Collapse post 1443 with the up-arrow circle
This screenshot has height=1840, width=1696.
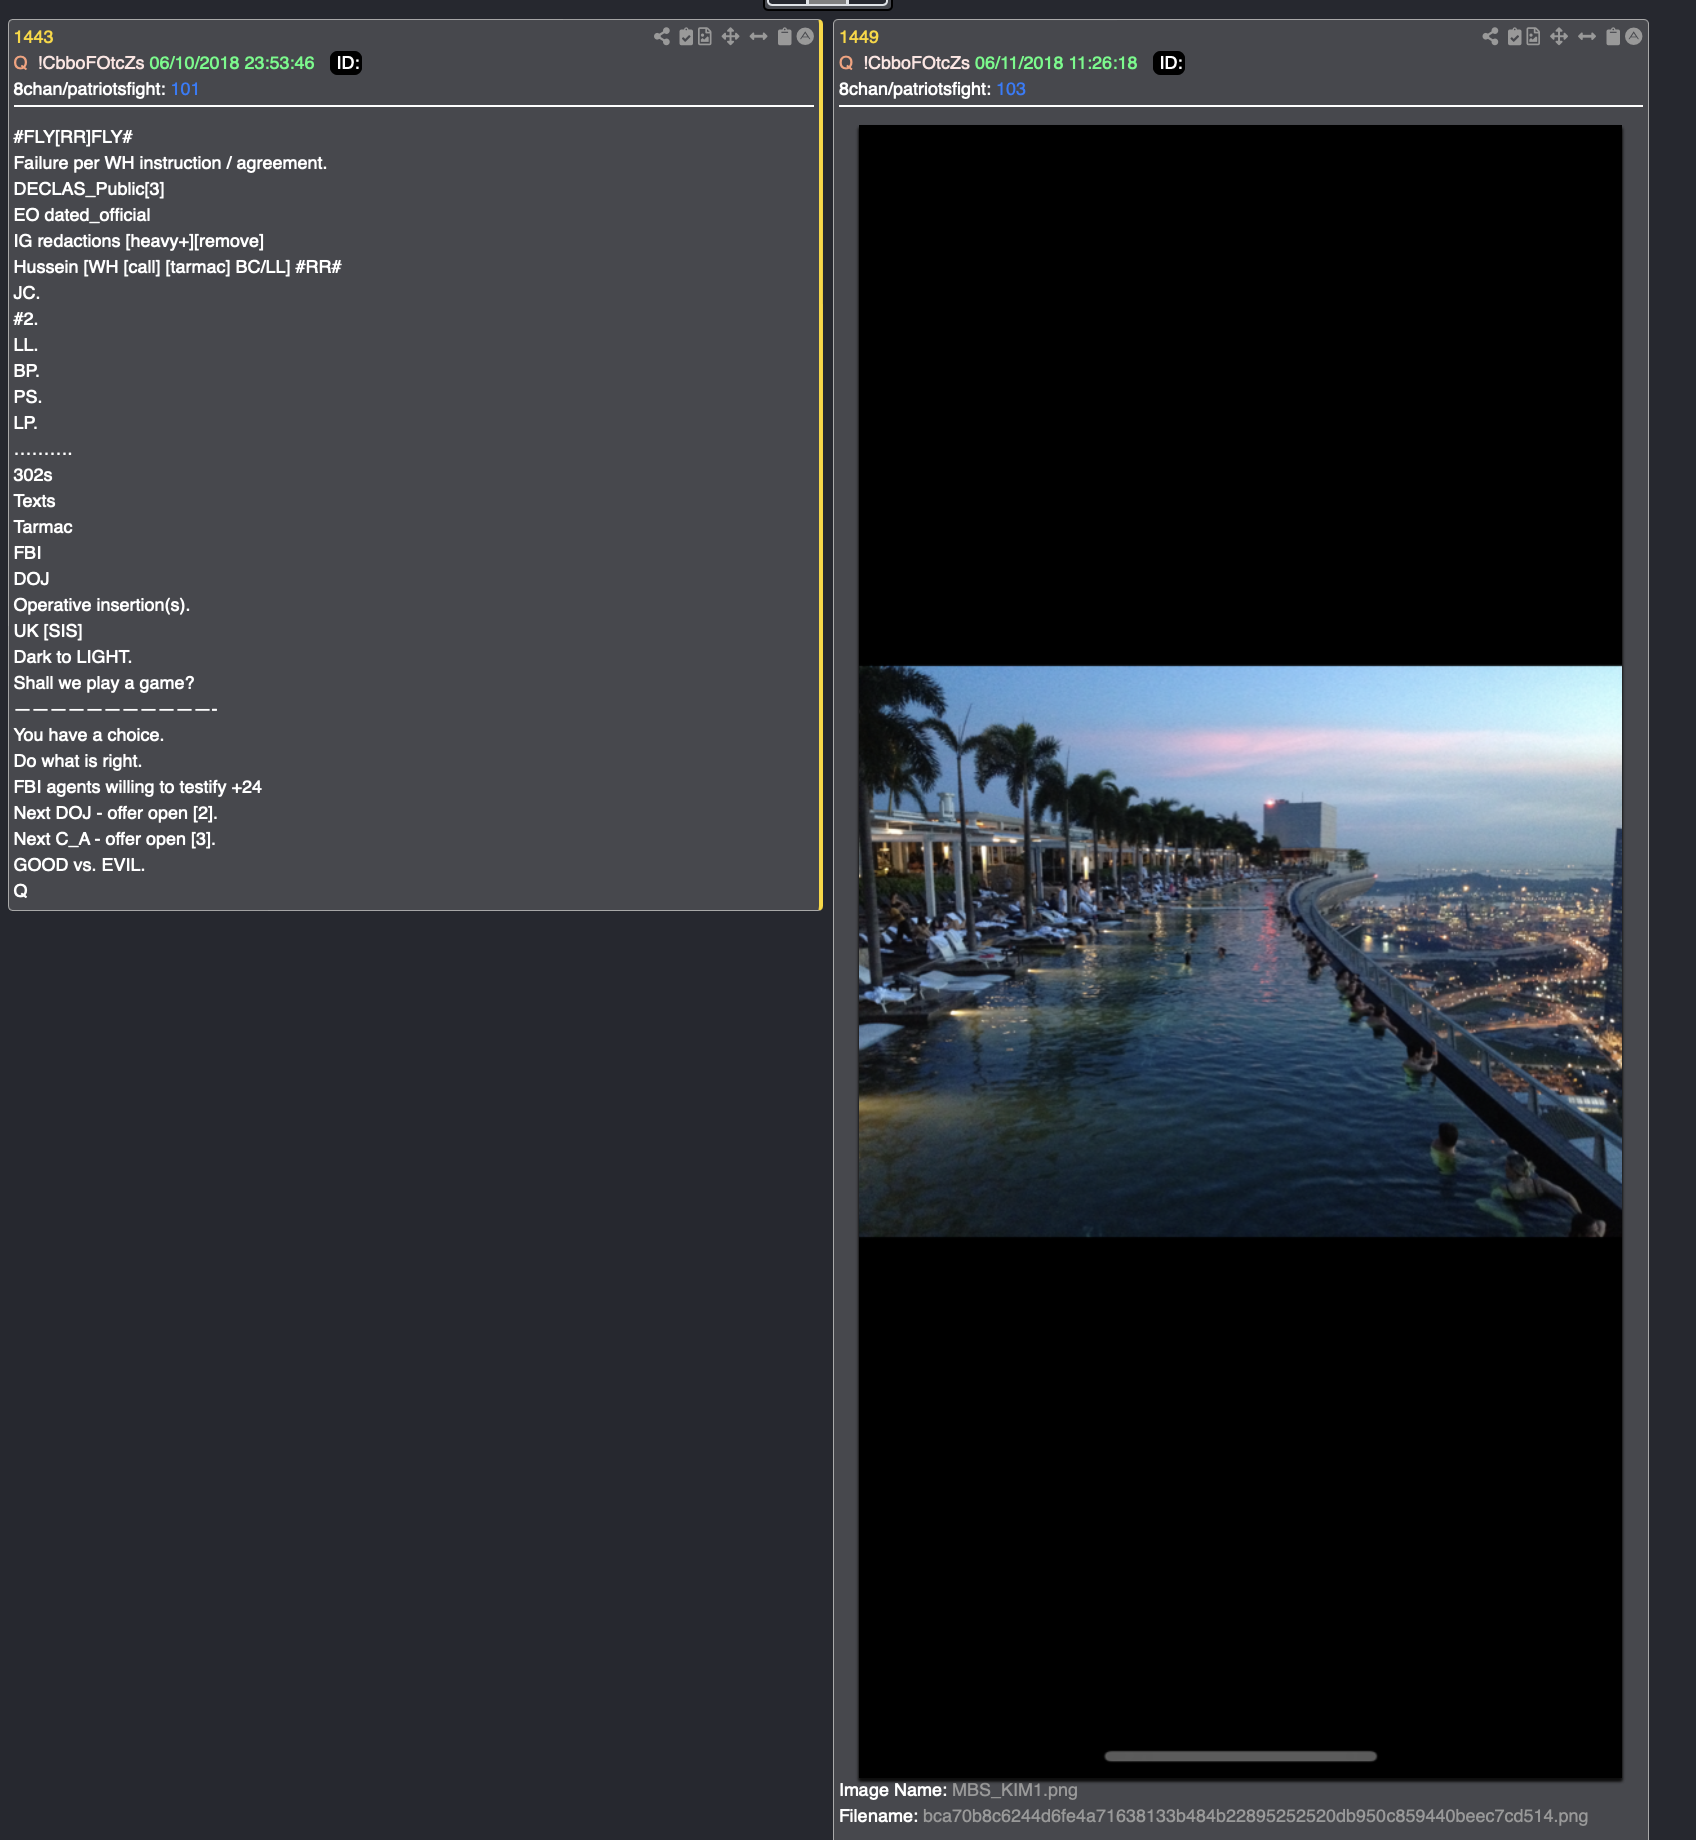coord(805,37)
